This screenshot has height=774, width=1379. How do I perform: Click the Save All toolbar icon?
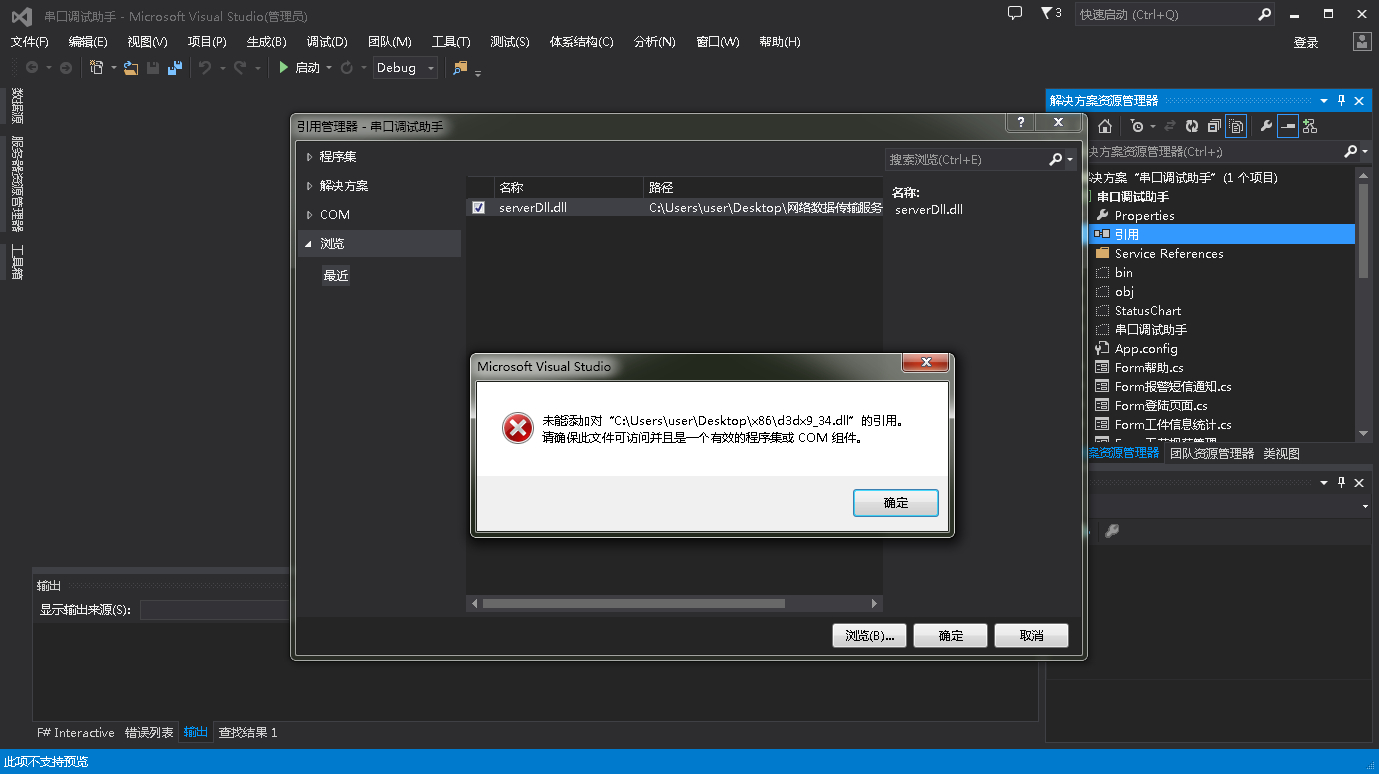click(175, 68)
